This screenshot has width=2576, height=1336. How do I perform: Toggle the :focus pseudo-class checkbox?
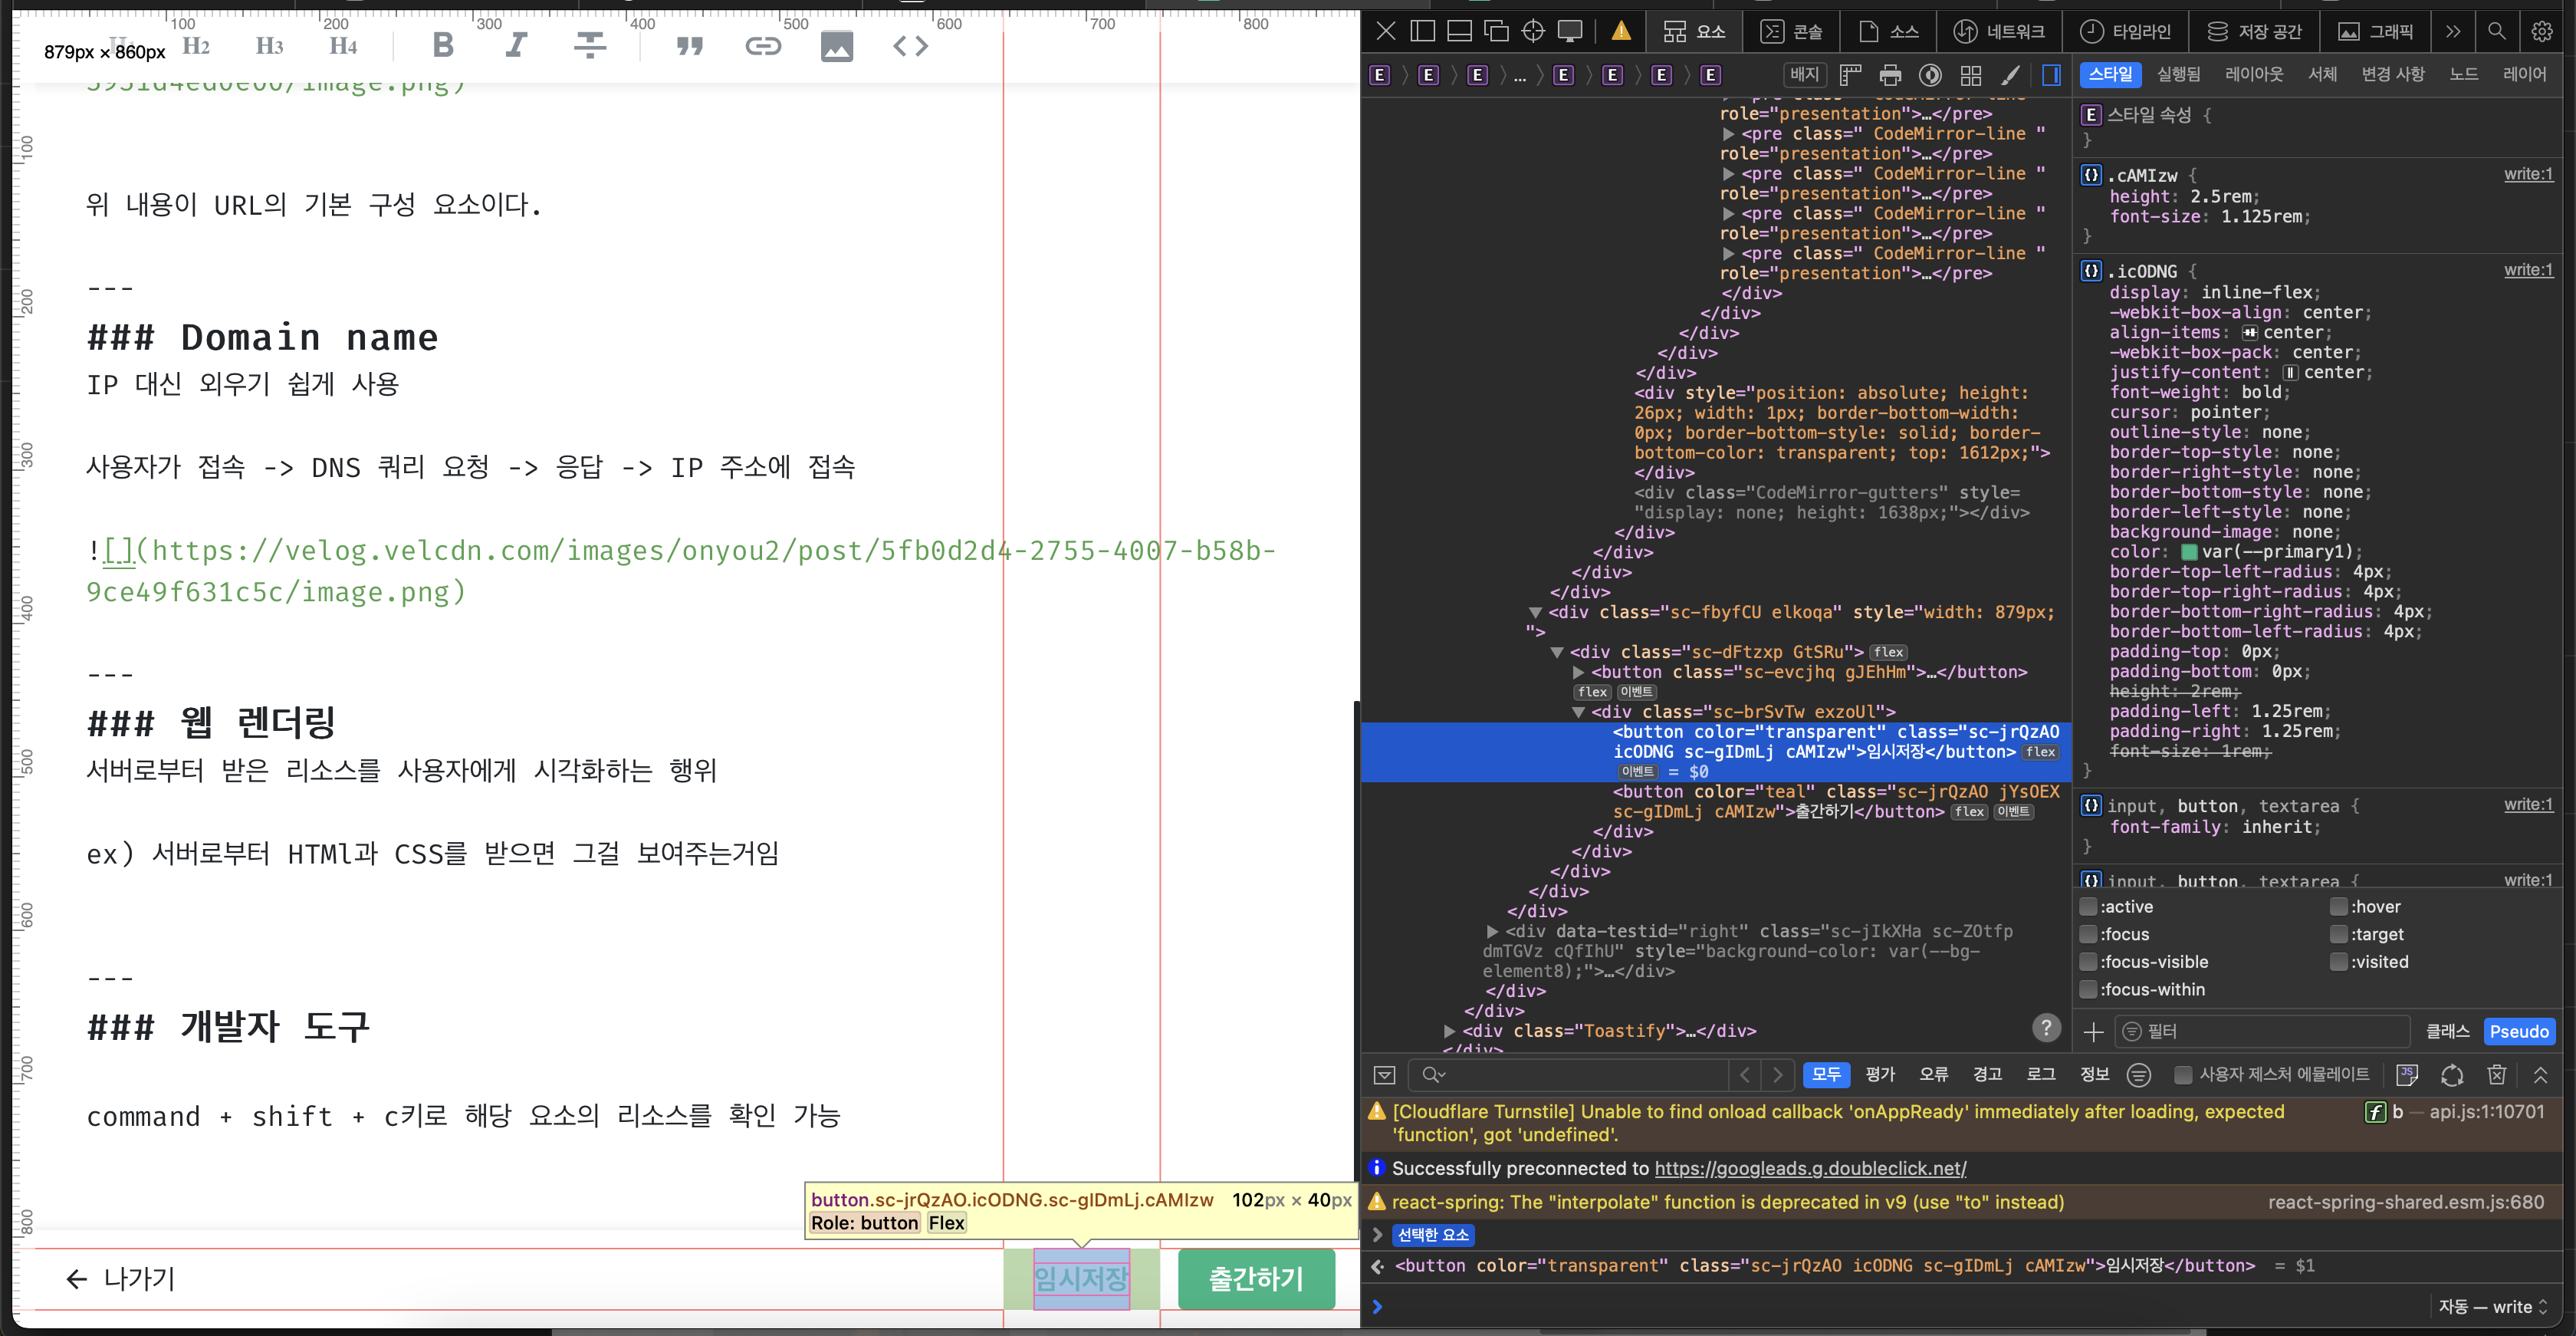pyautogui.click(x=2088, y=934)
